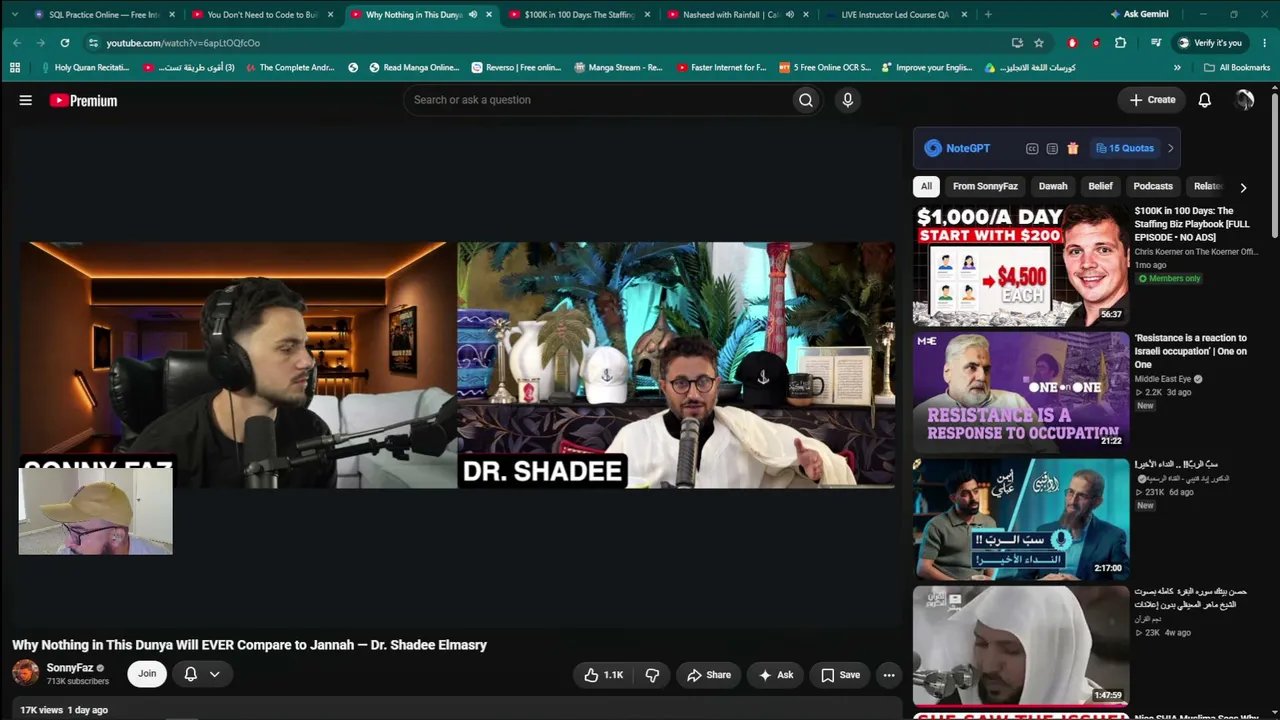The image size is (1280, 720).
Task: Select the Belief filter chip
Action: [x=1100, y=186]
